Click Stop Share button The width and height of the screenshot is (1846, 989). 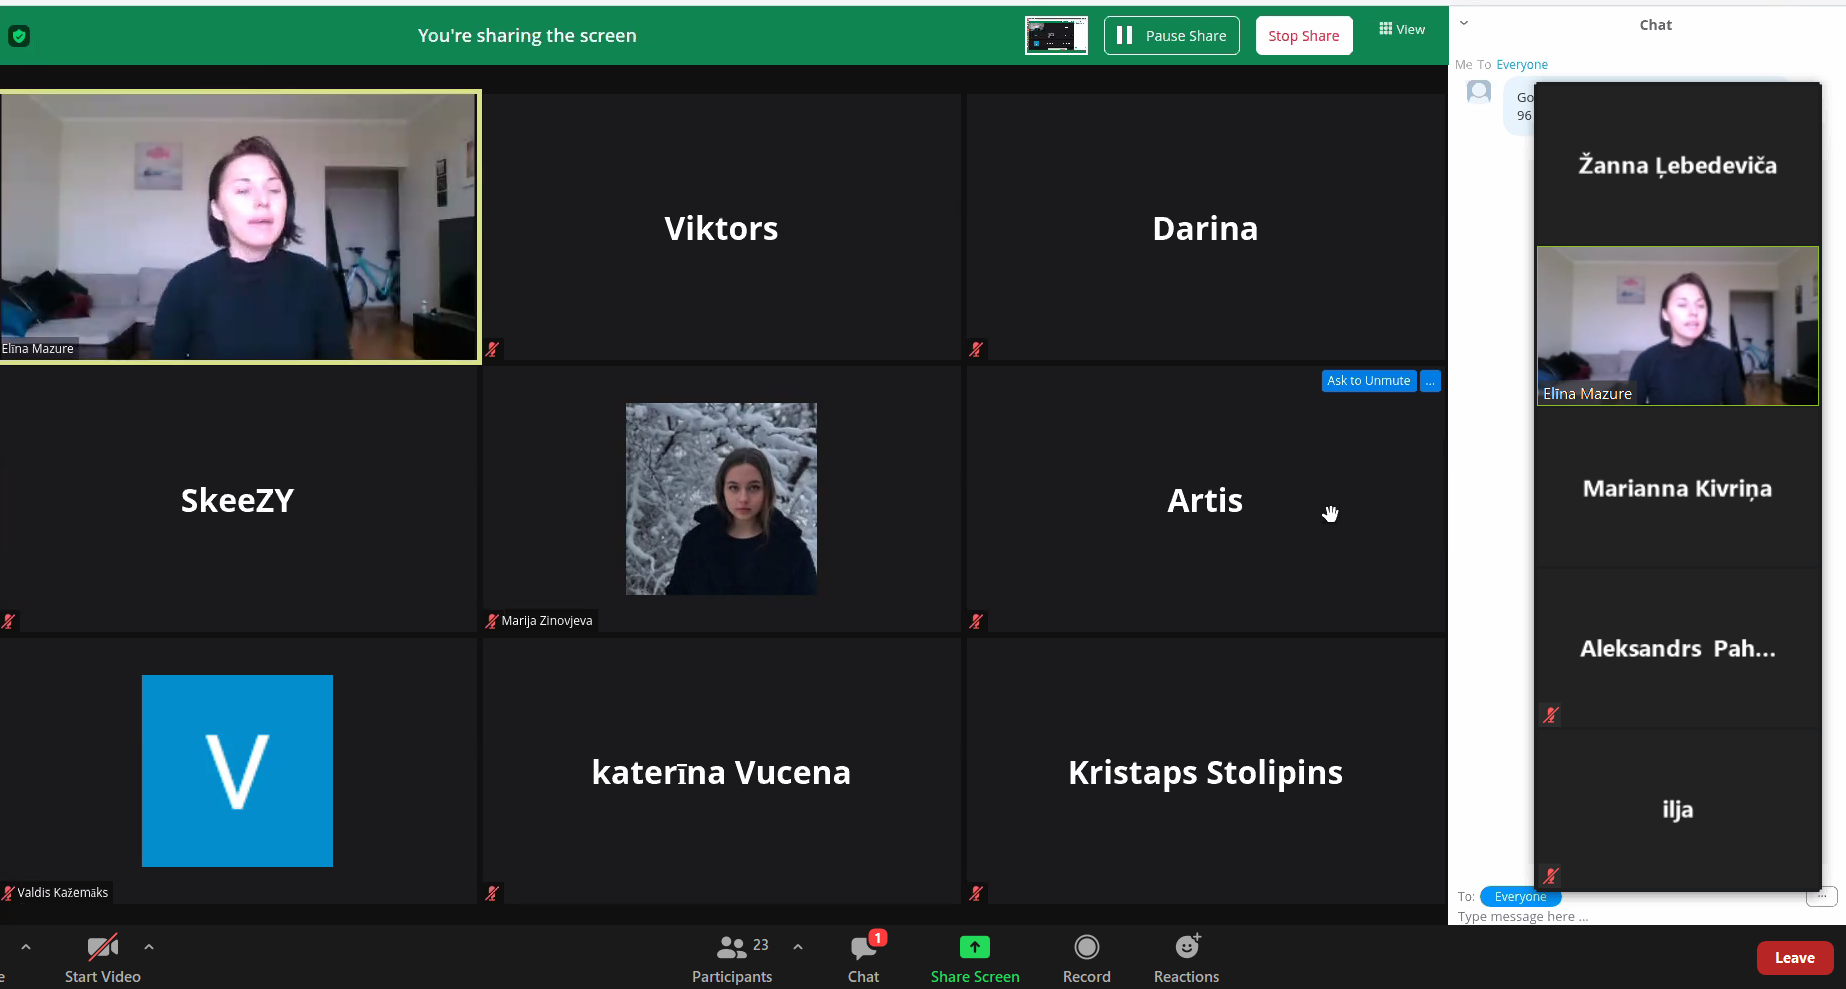click(x=1303, y=36)
